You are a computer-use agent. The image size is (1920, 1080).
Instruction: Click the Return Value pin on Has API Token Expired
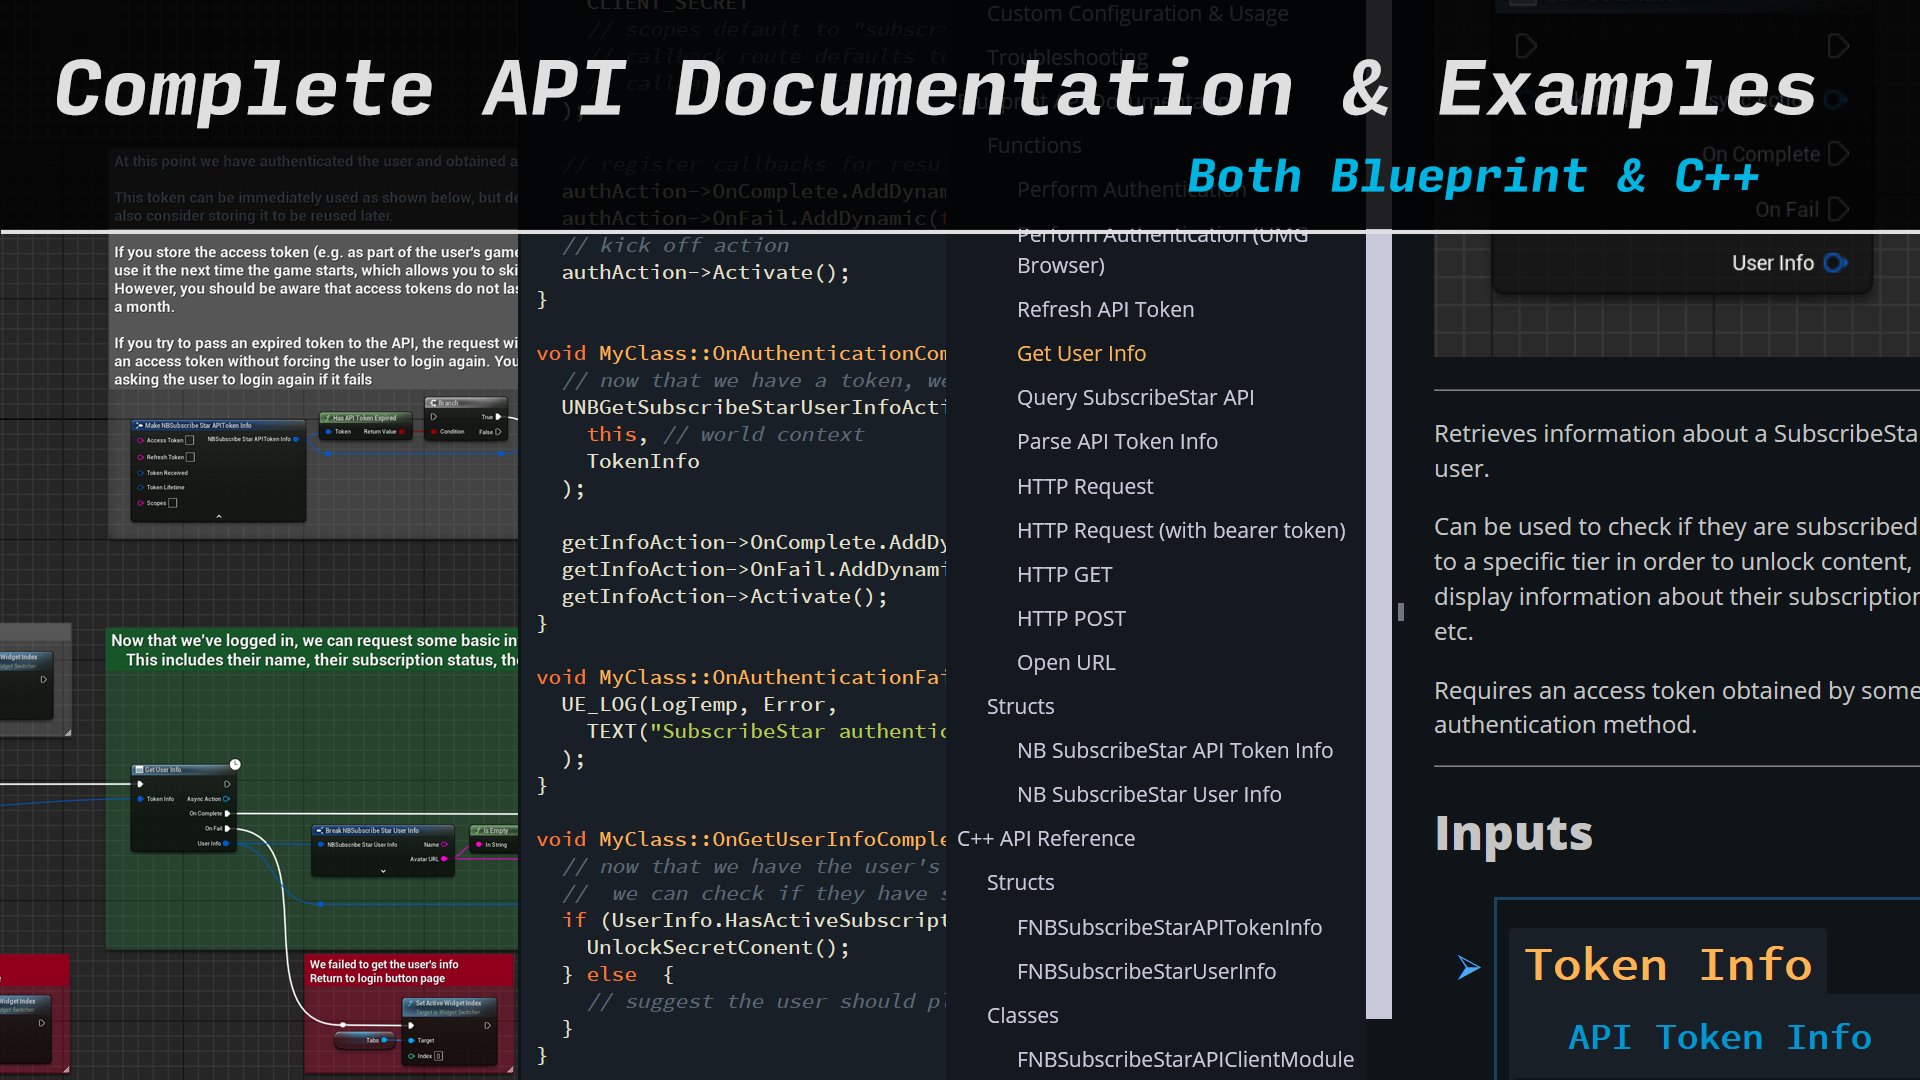point(402,432)
